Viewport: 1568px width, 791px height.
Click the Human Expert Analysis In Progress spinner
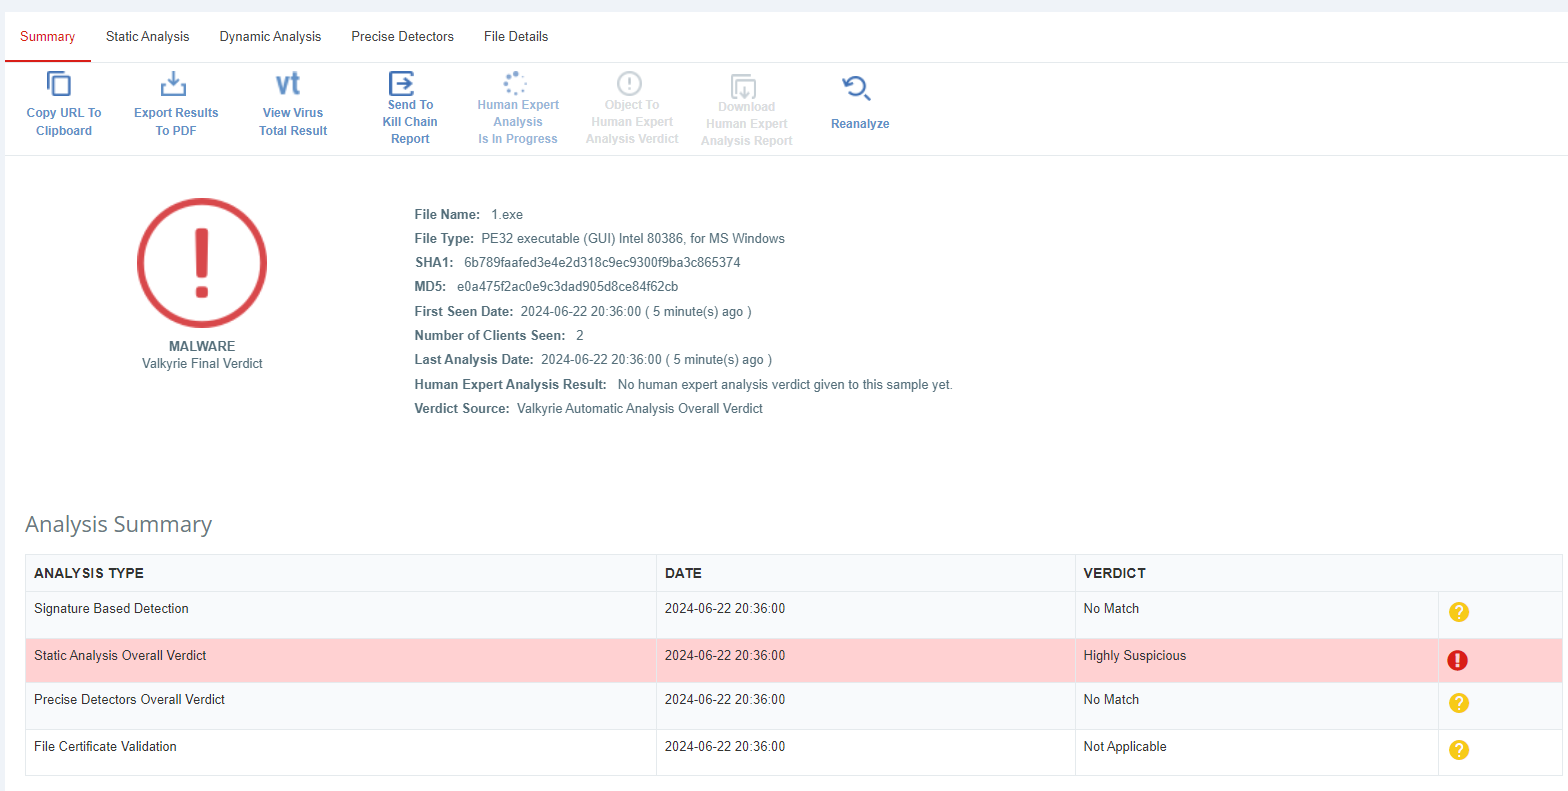point(516,83)
